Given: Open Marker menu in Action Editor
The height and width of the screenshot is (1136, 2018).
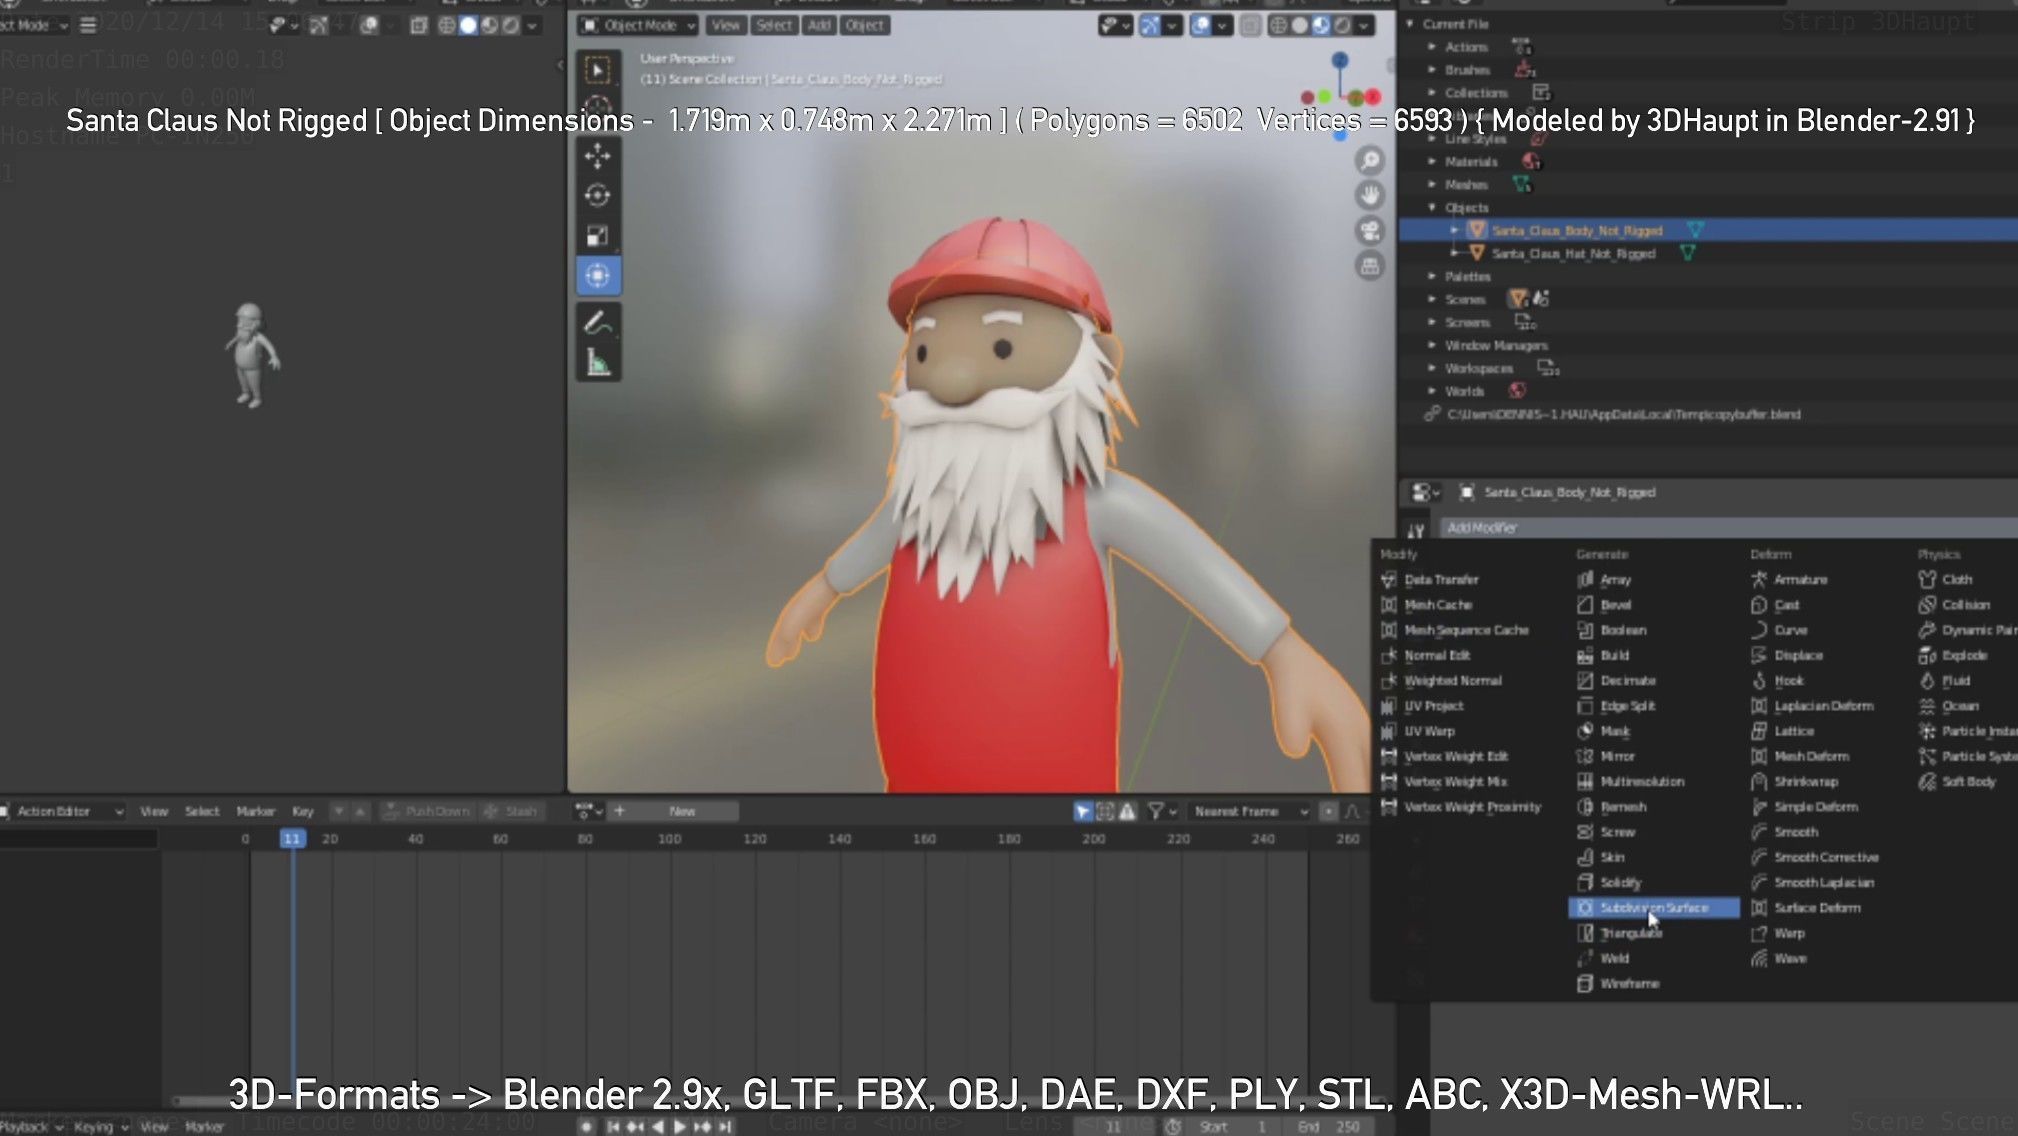Looking at the screenshot, I should [x=255, y=812].
